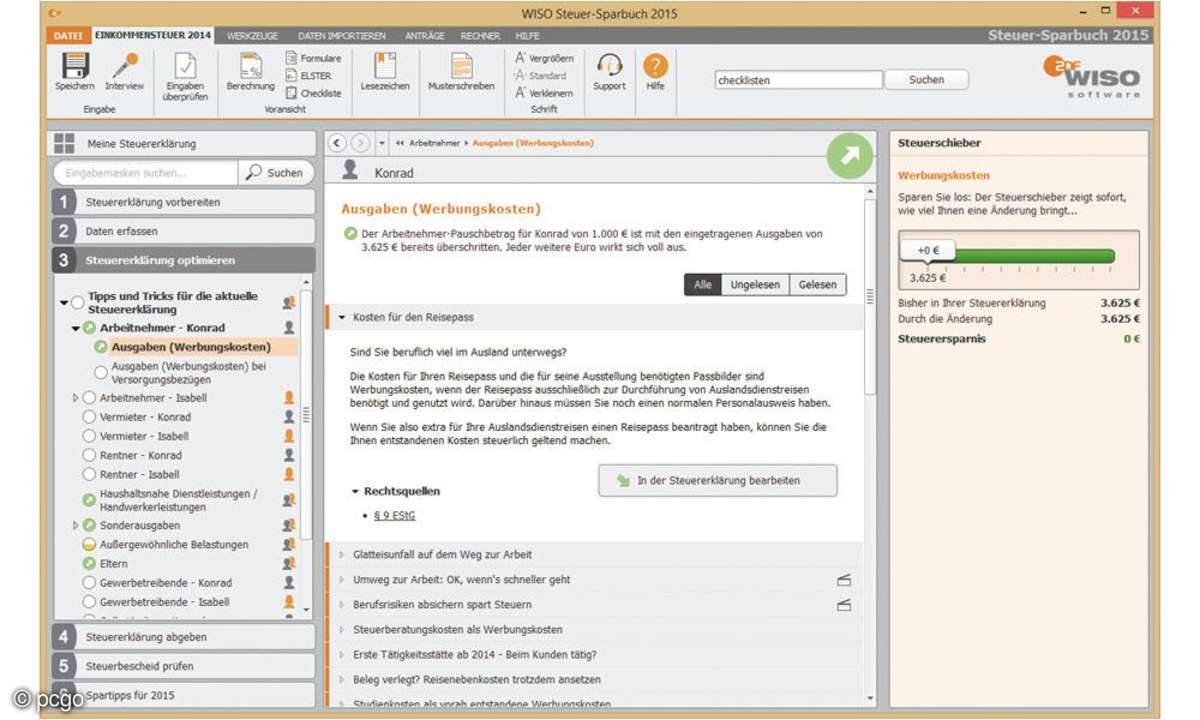Screen dimensions: 1200x720
Task: Open the Werkzeuge ribbon tab
Action: coord(251,35)
